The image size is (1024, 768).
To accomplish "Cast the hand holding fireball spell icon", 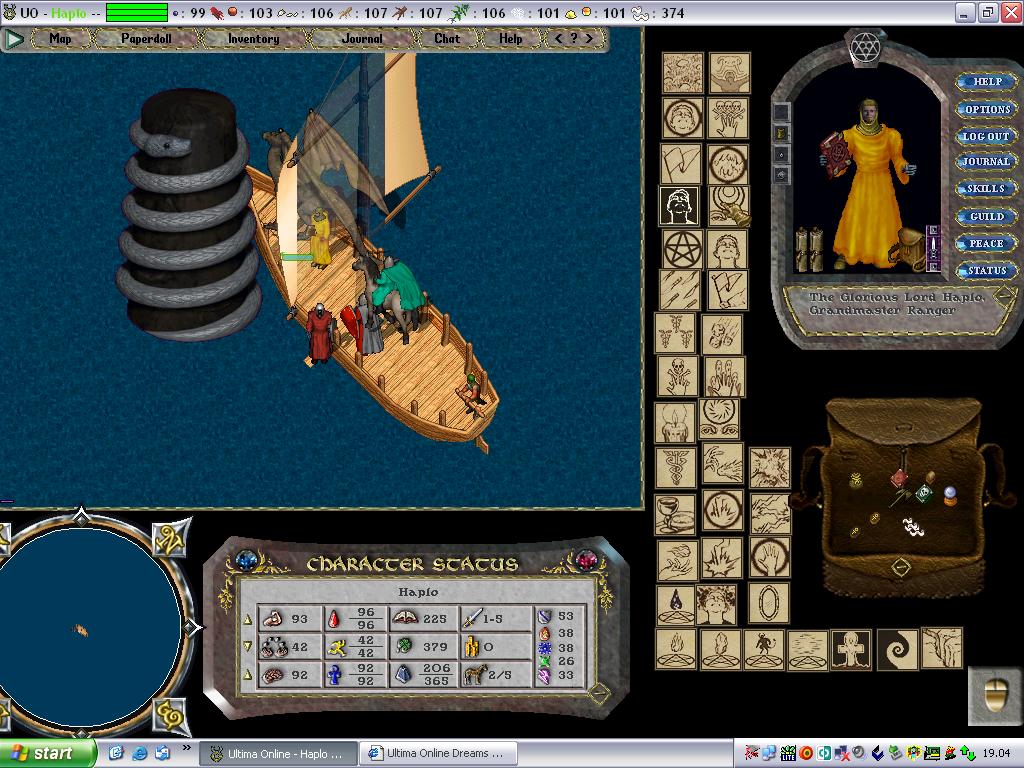I will click(x=676, y=560).
